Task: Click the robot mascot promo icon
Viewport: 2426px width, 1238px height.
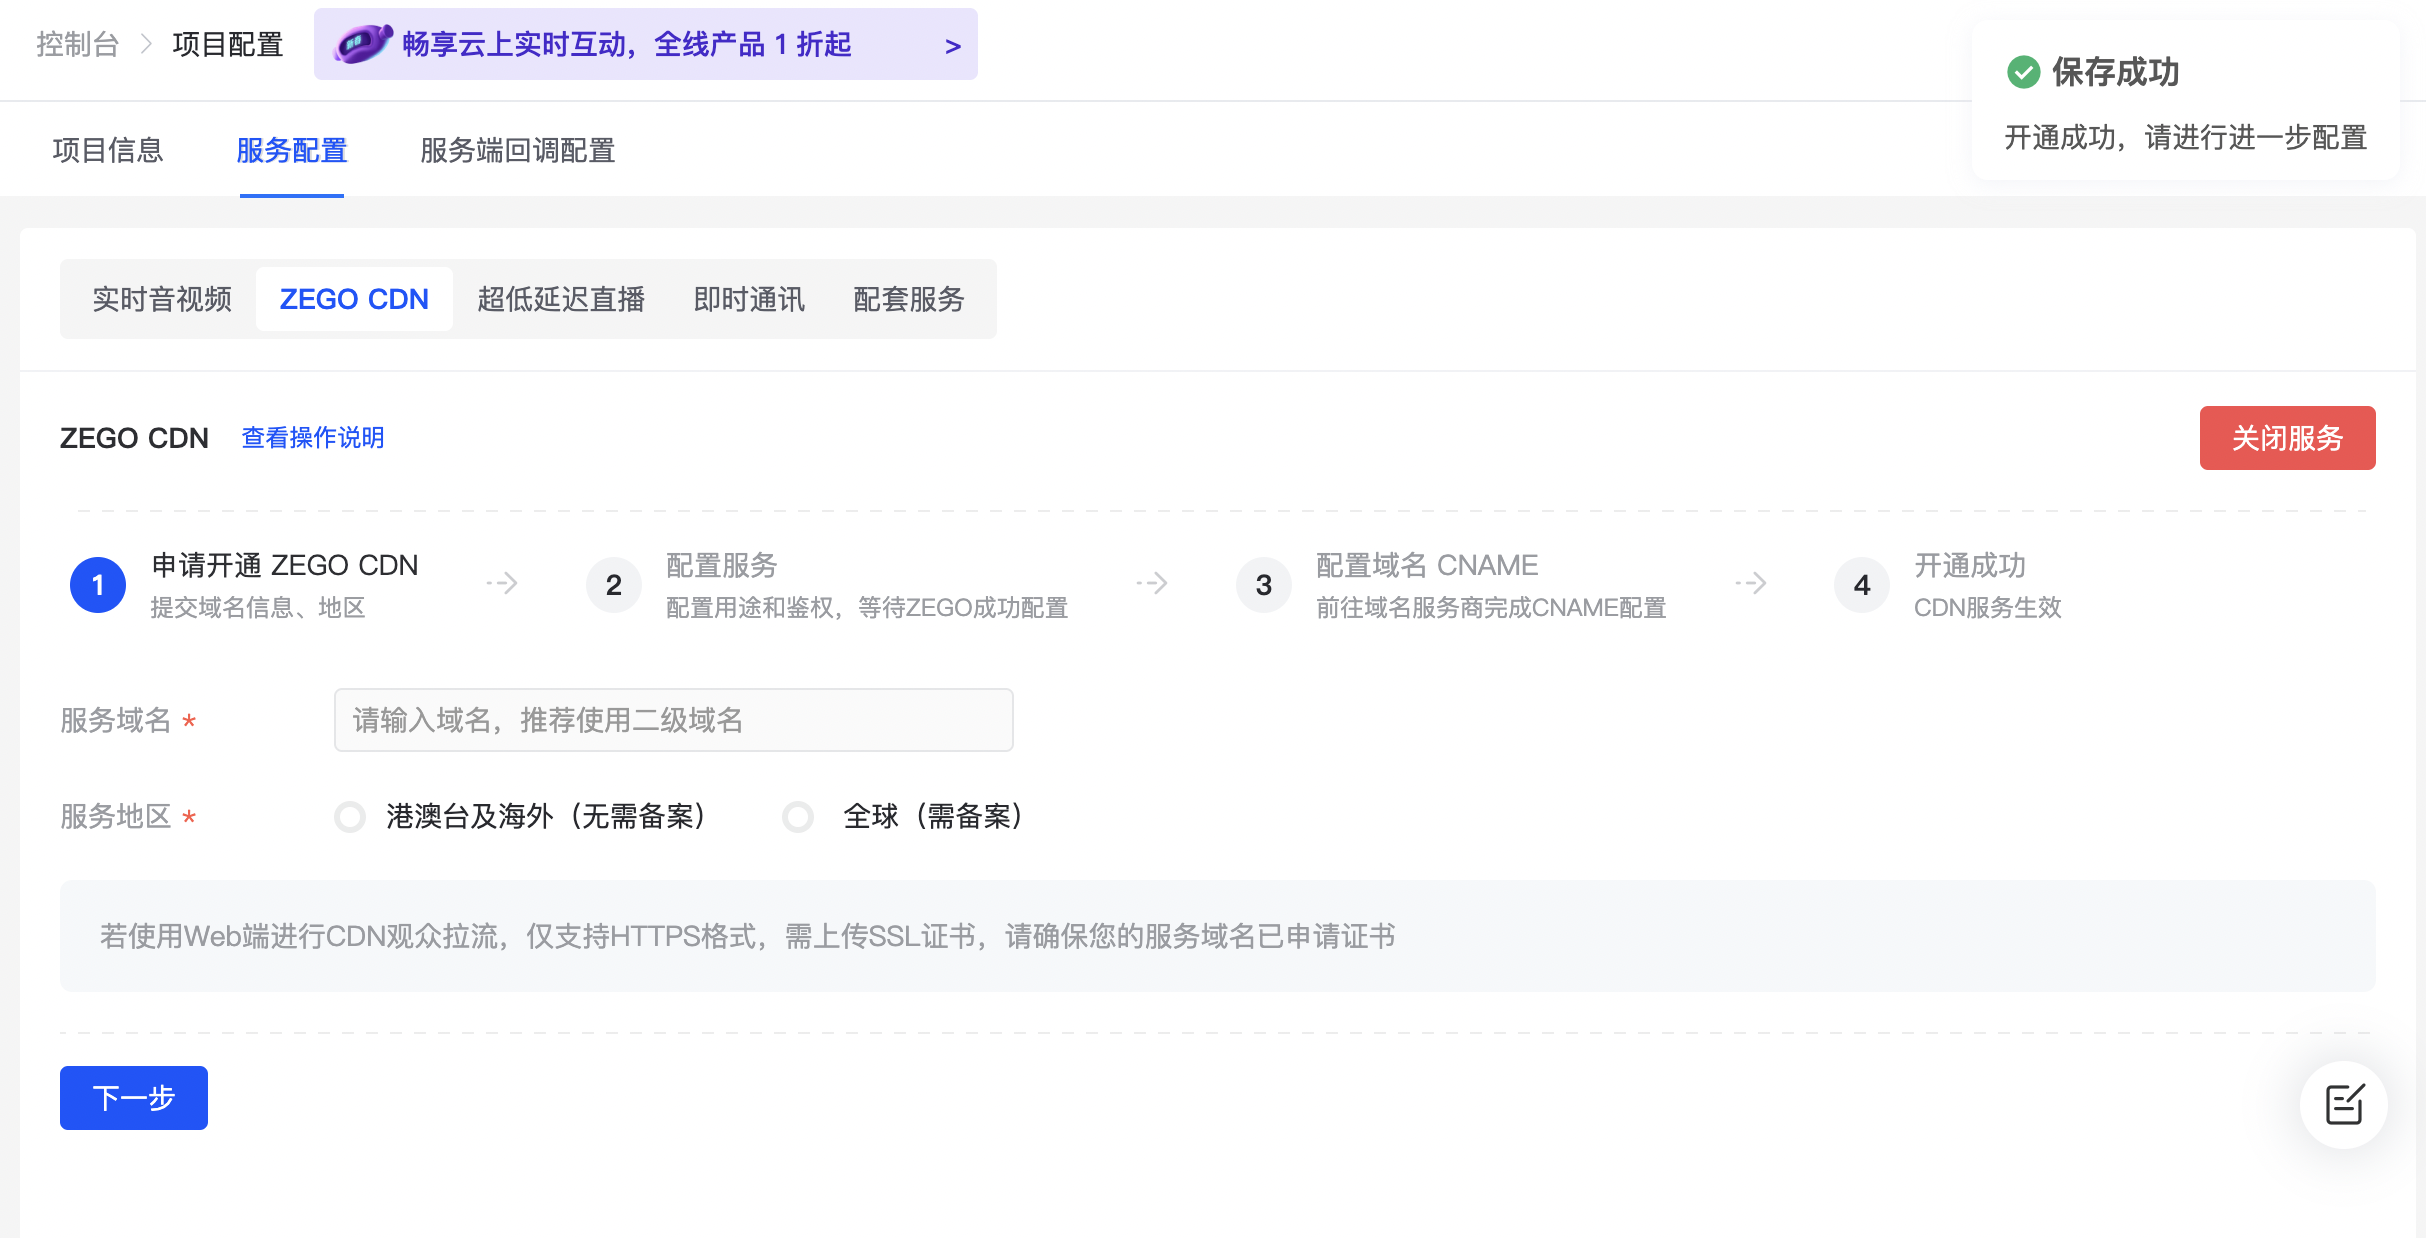Action: tap(362, 44)
